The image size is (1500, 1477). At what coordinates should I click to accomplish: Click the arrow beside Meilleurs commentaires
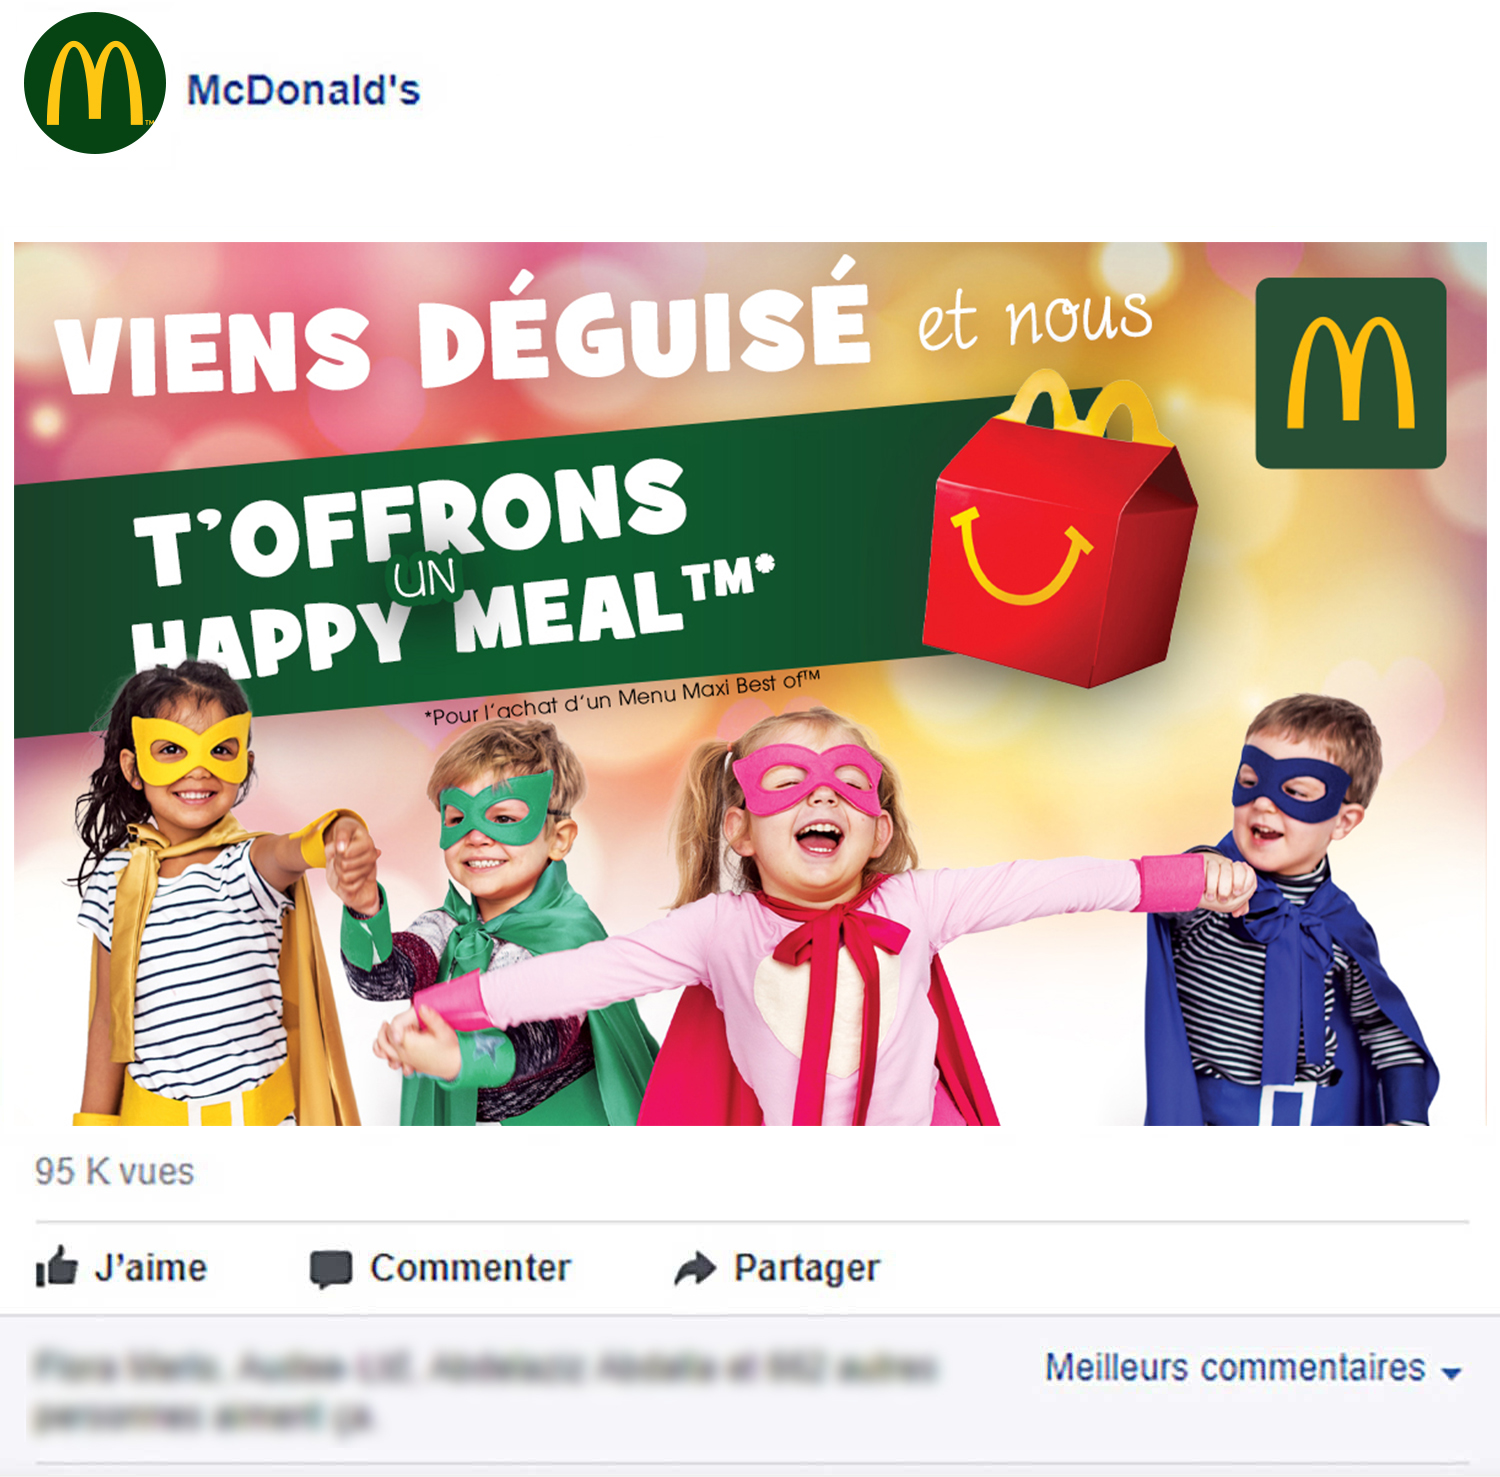[1452, 1373]
